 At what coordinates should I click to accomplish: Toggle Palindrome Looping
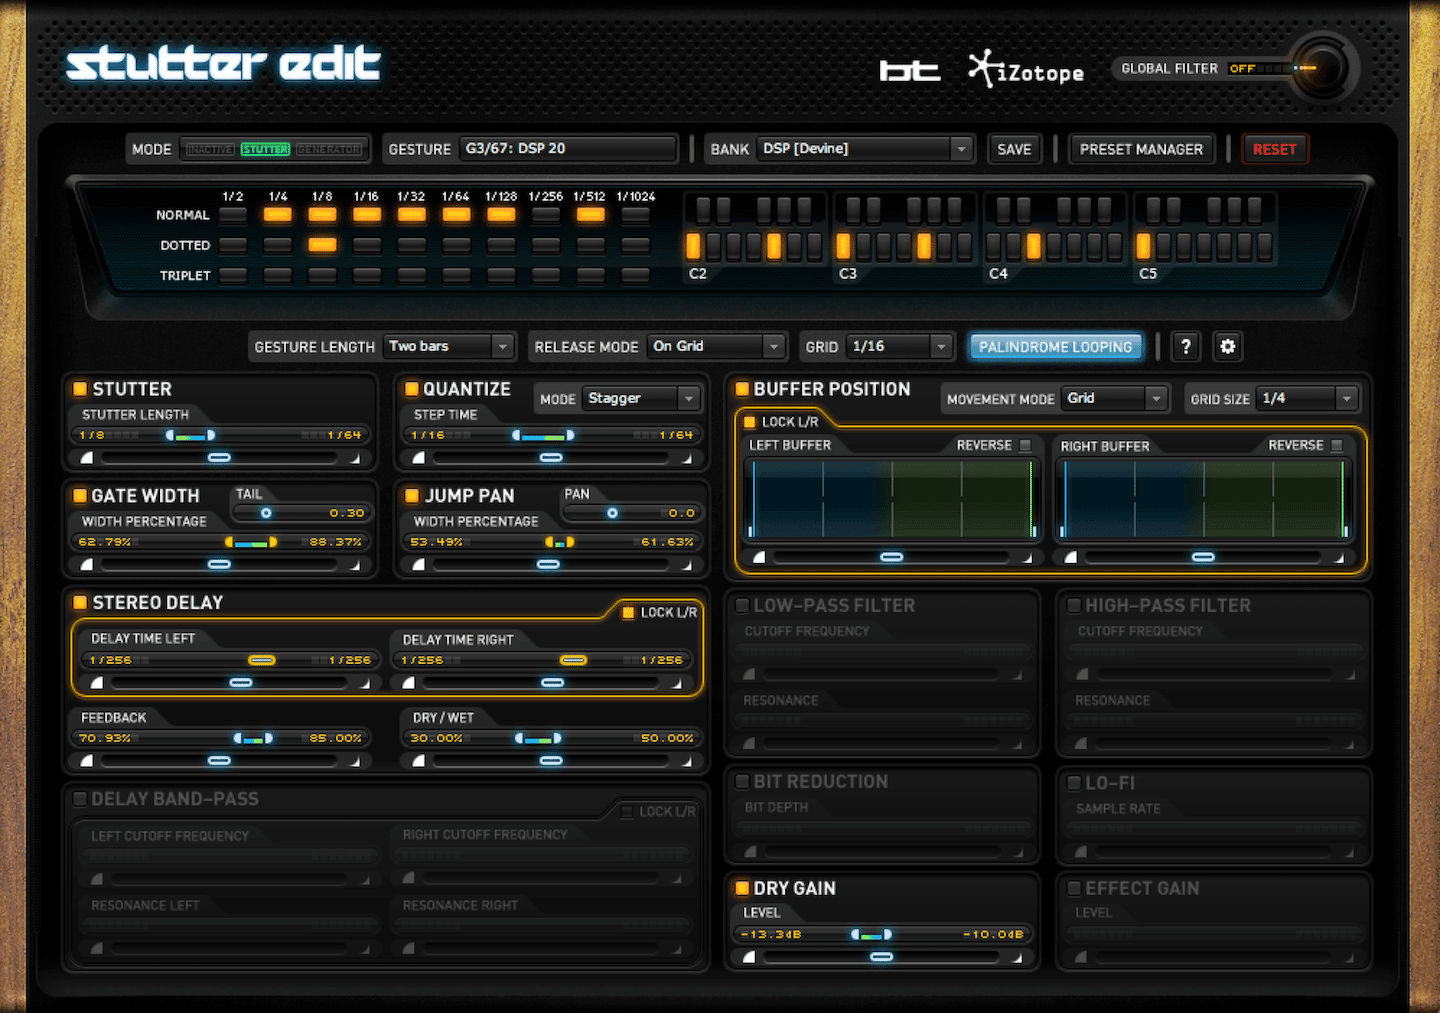click(x=1055, y=346)
